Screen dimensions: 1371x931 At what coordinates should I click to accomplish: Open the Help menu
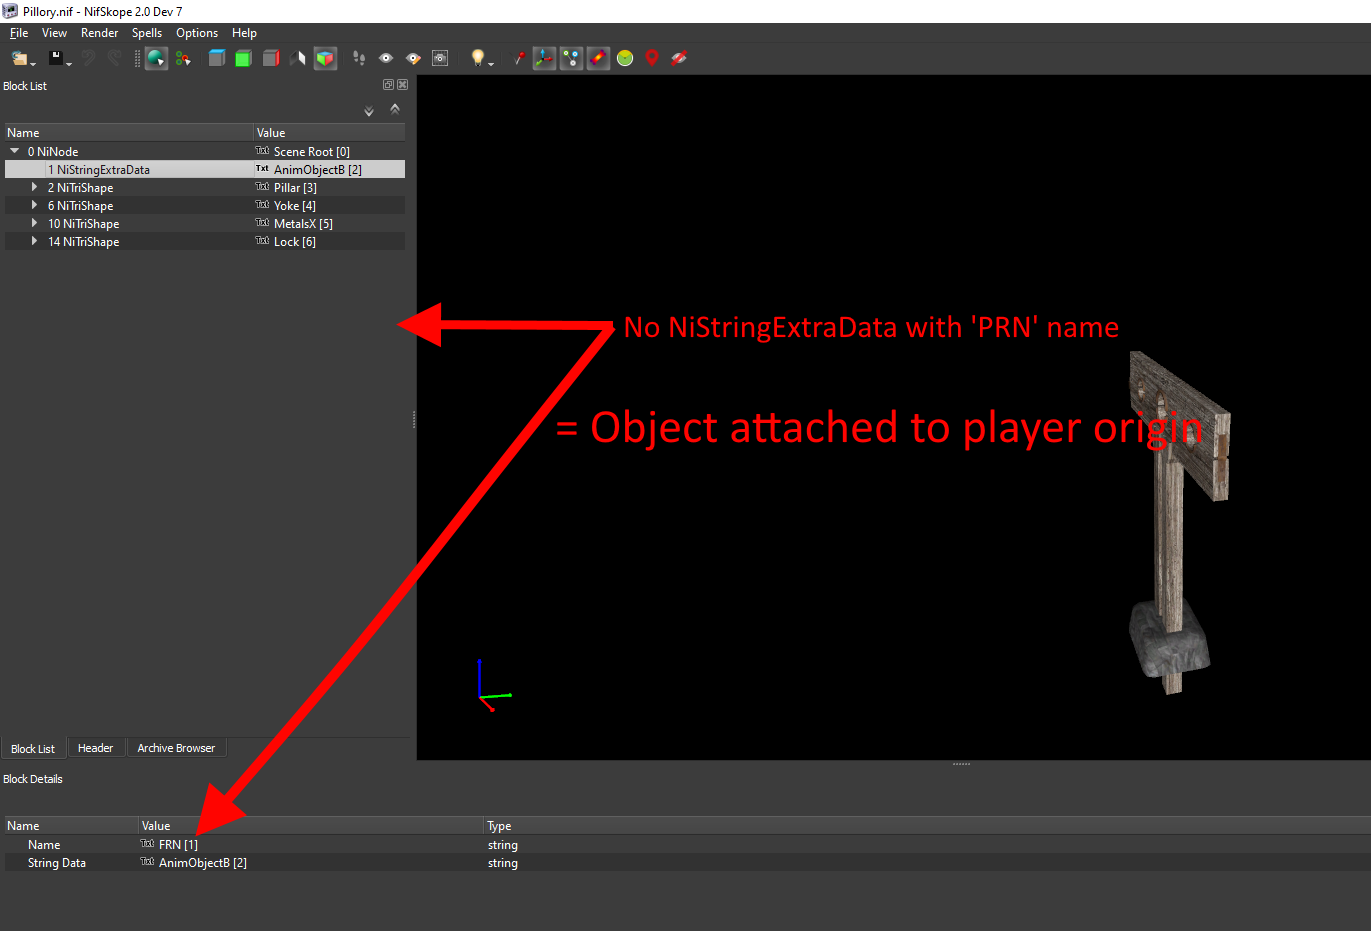(x=244, y=33)
